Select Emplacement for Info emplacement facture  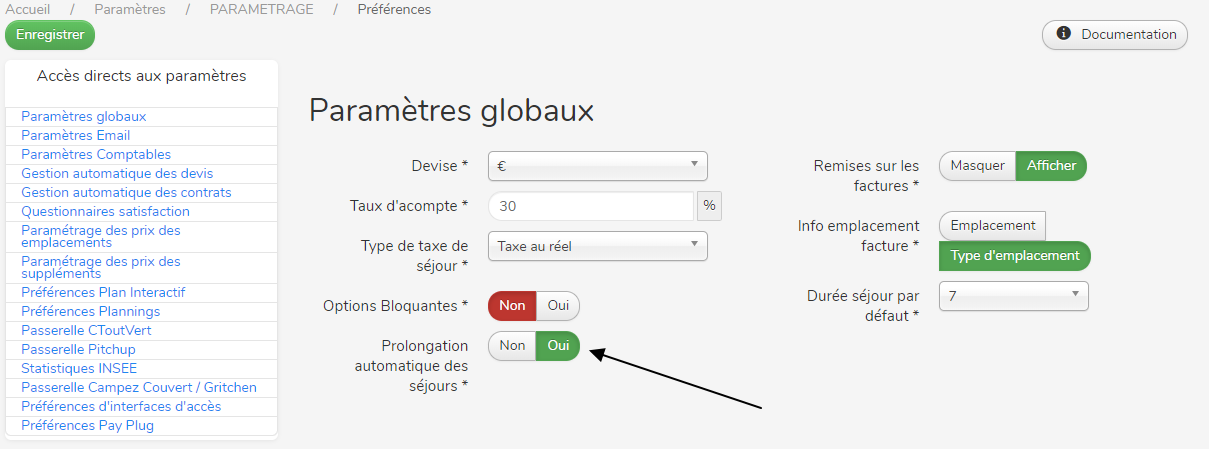tap(992, 226)
